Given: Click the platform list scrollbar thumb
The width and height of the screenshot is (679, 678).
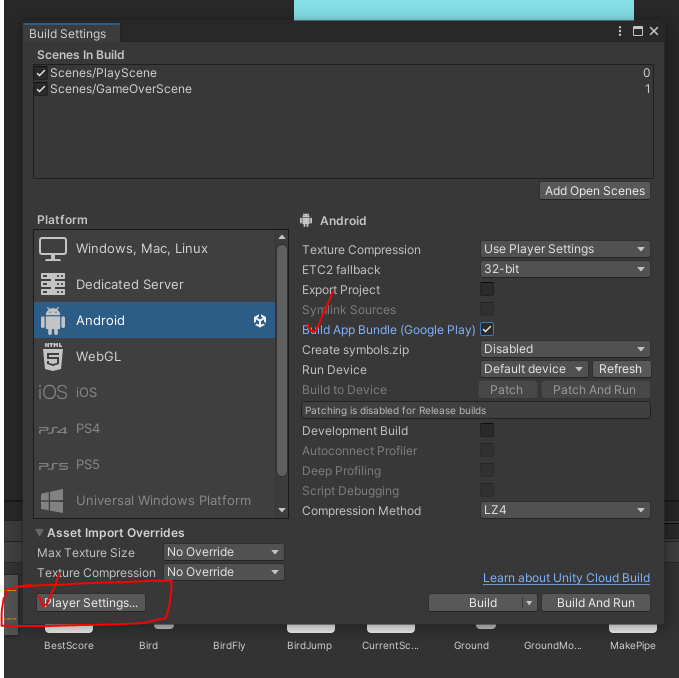Looking at the screenshot, I should pyautogui.click(x=282, y=360).
